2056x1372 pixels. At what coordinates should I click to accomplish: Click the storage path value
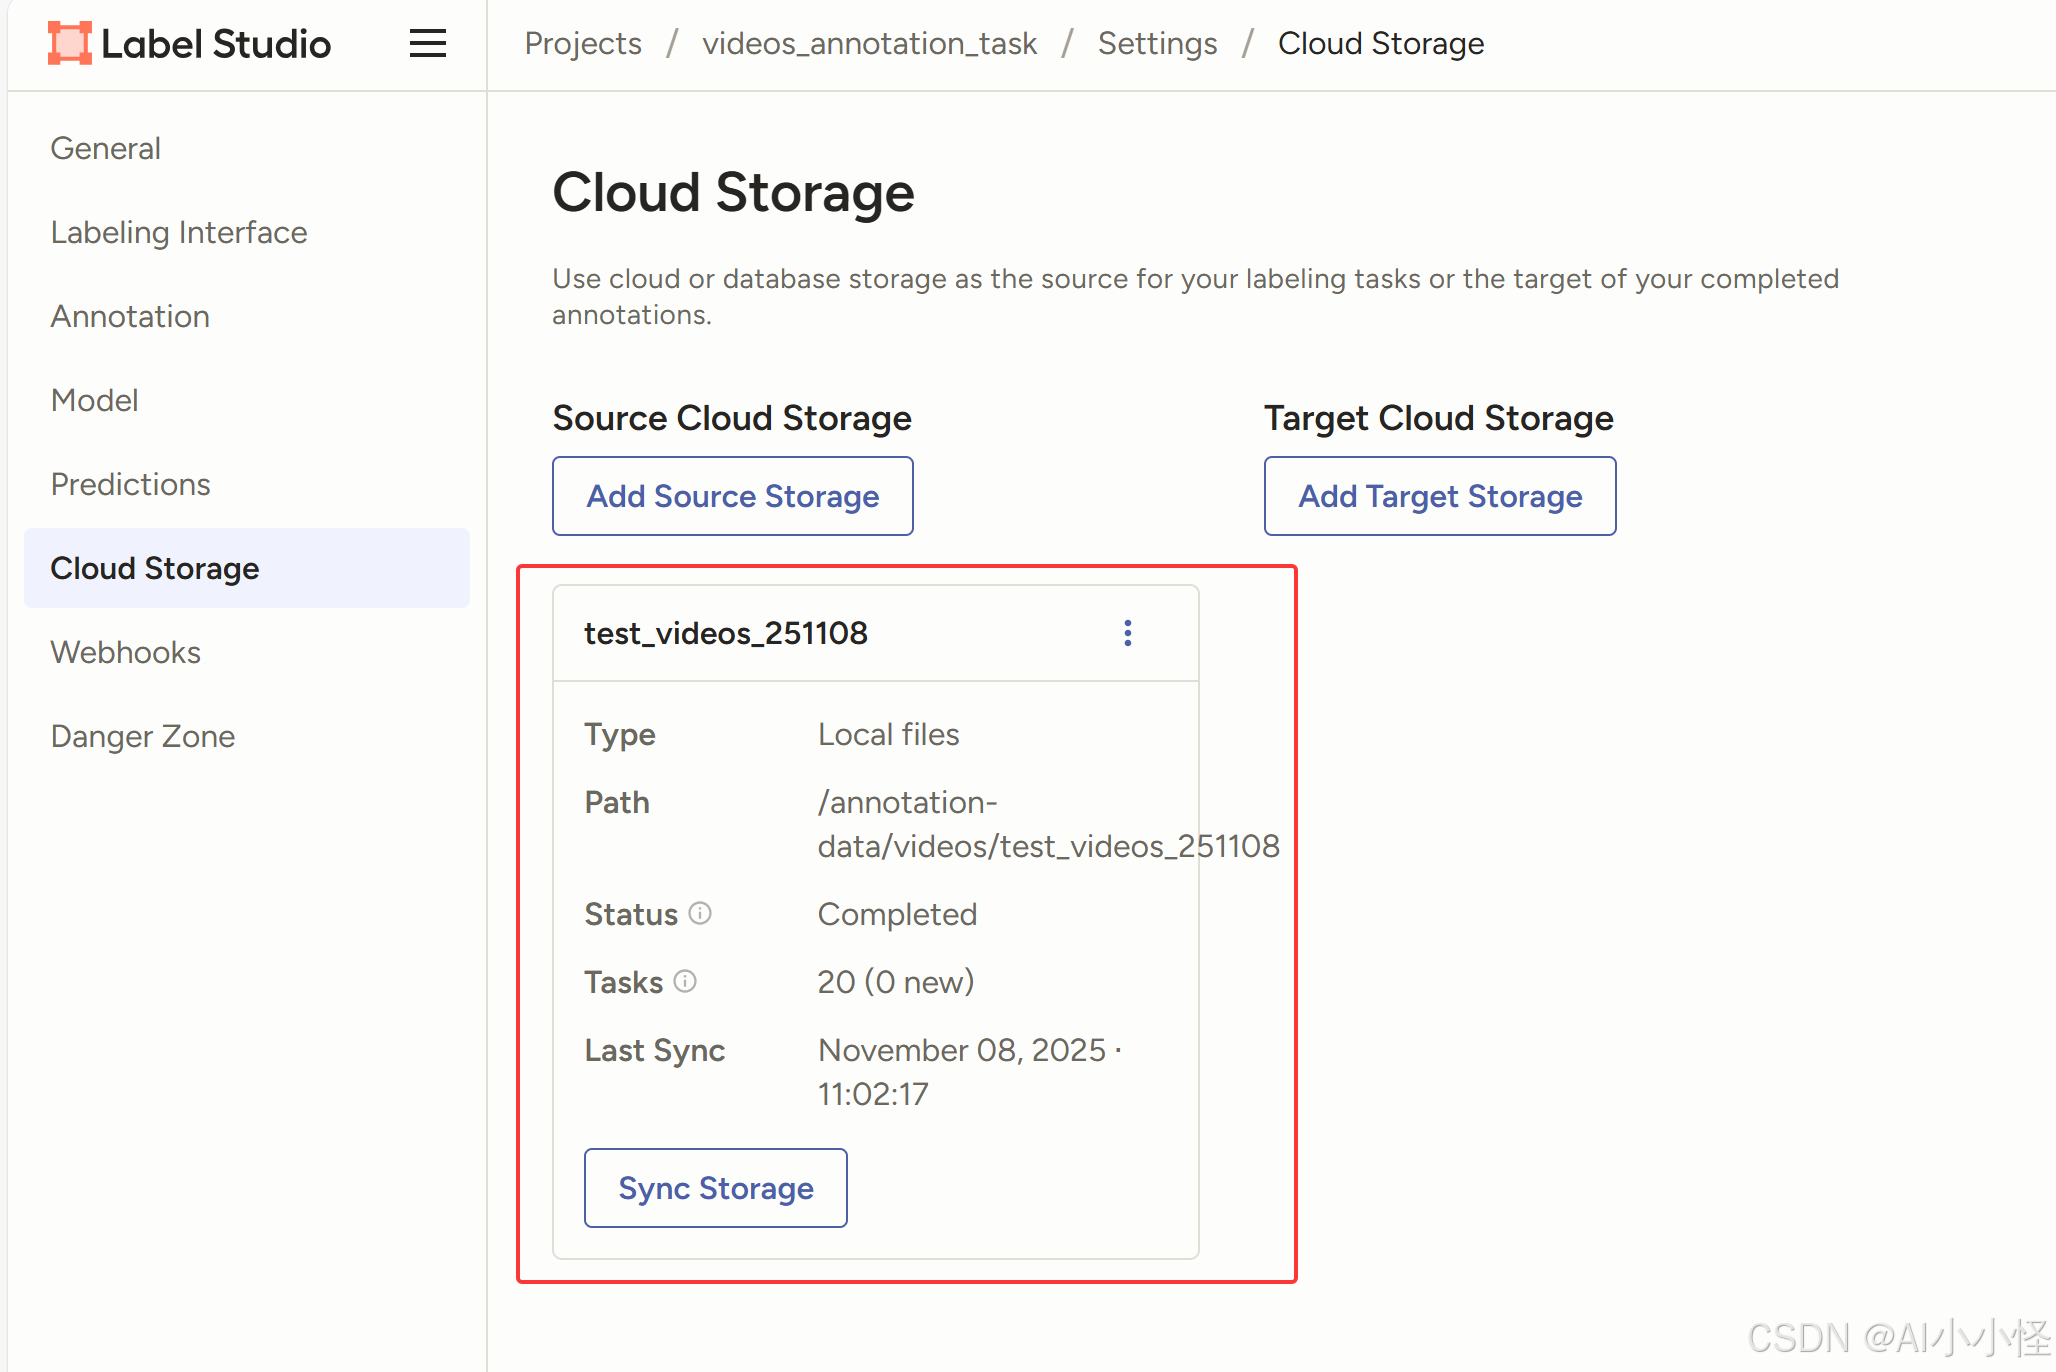tap(1049, 824)
